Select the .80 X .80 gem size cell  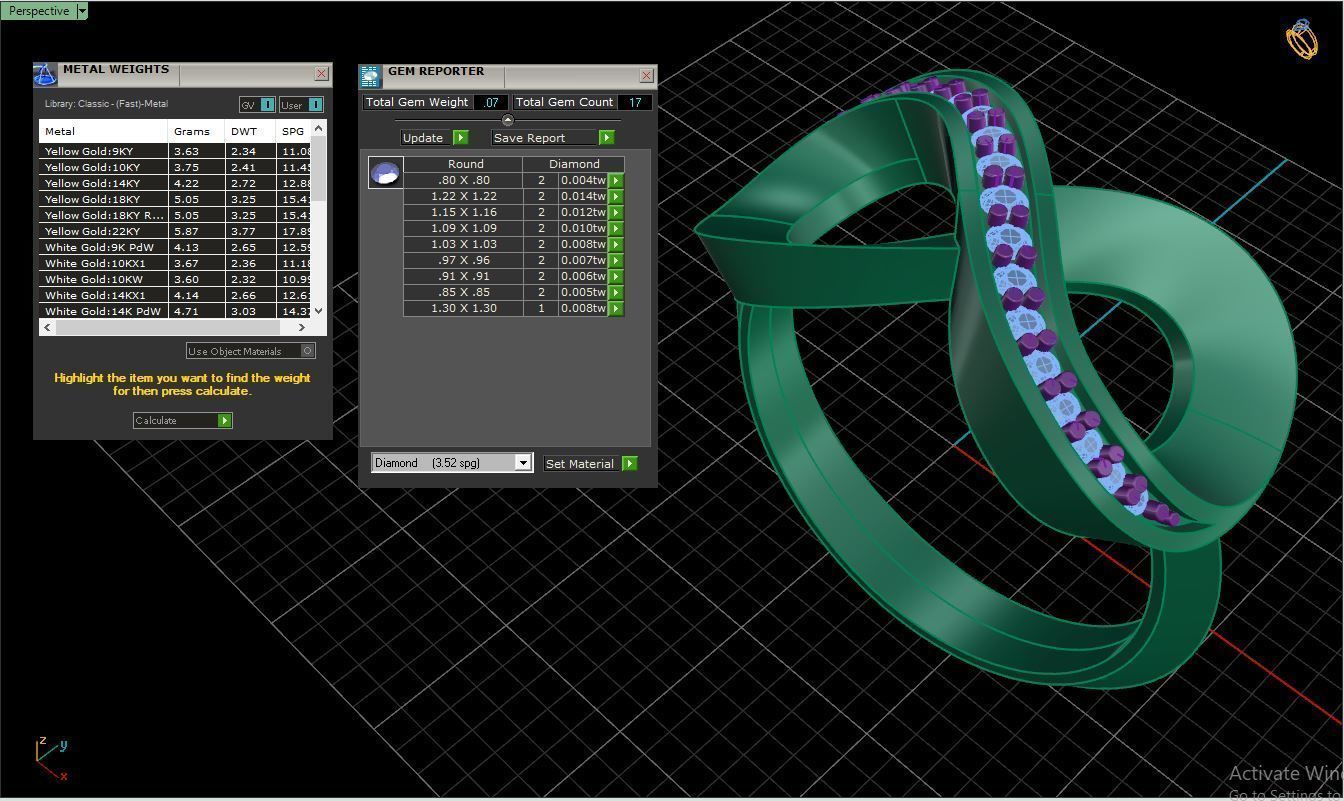pos(463,180)
